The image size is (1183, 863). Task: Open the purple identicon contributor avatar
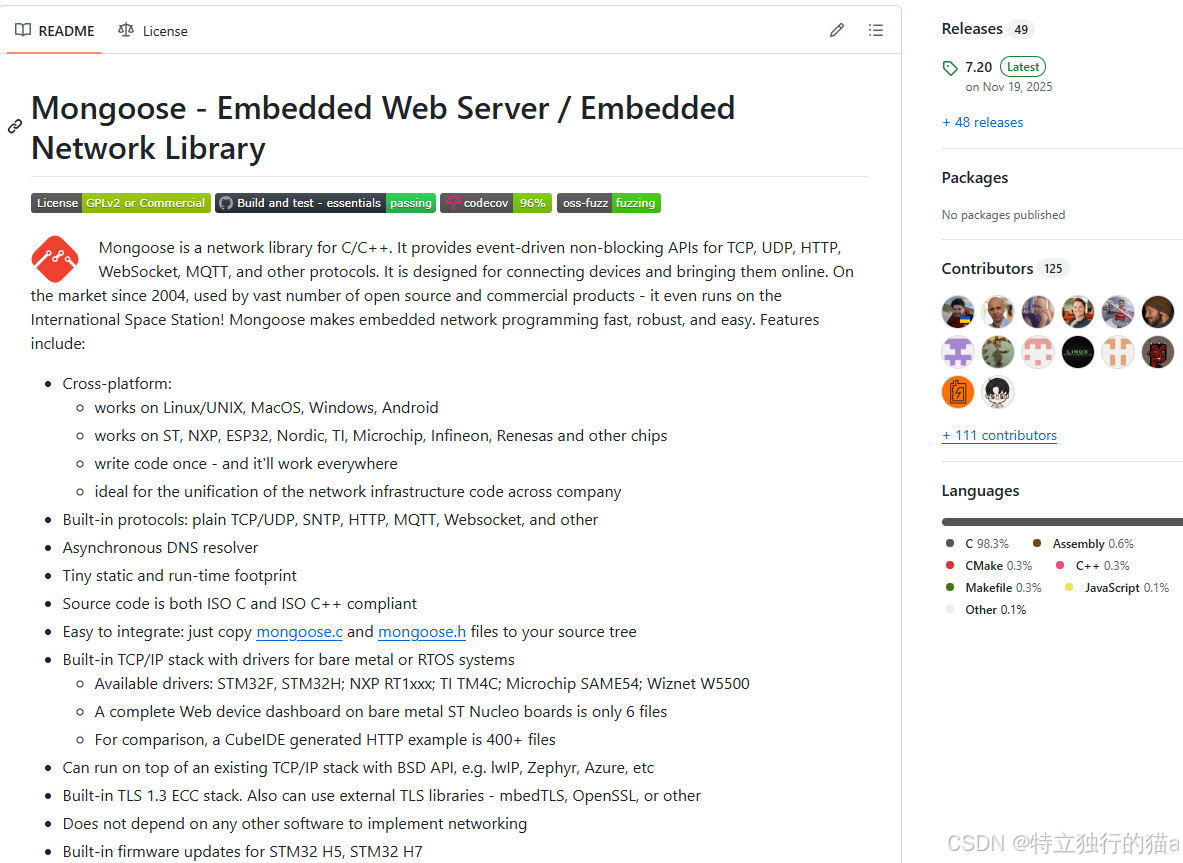click(958, 352)
